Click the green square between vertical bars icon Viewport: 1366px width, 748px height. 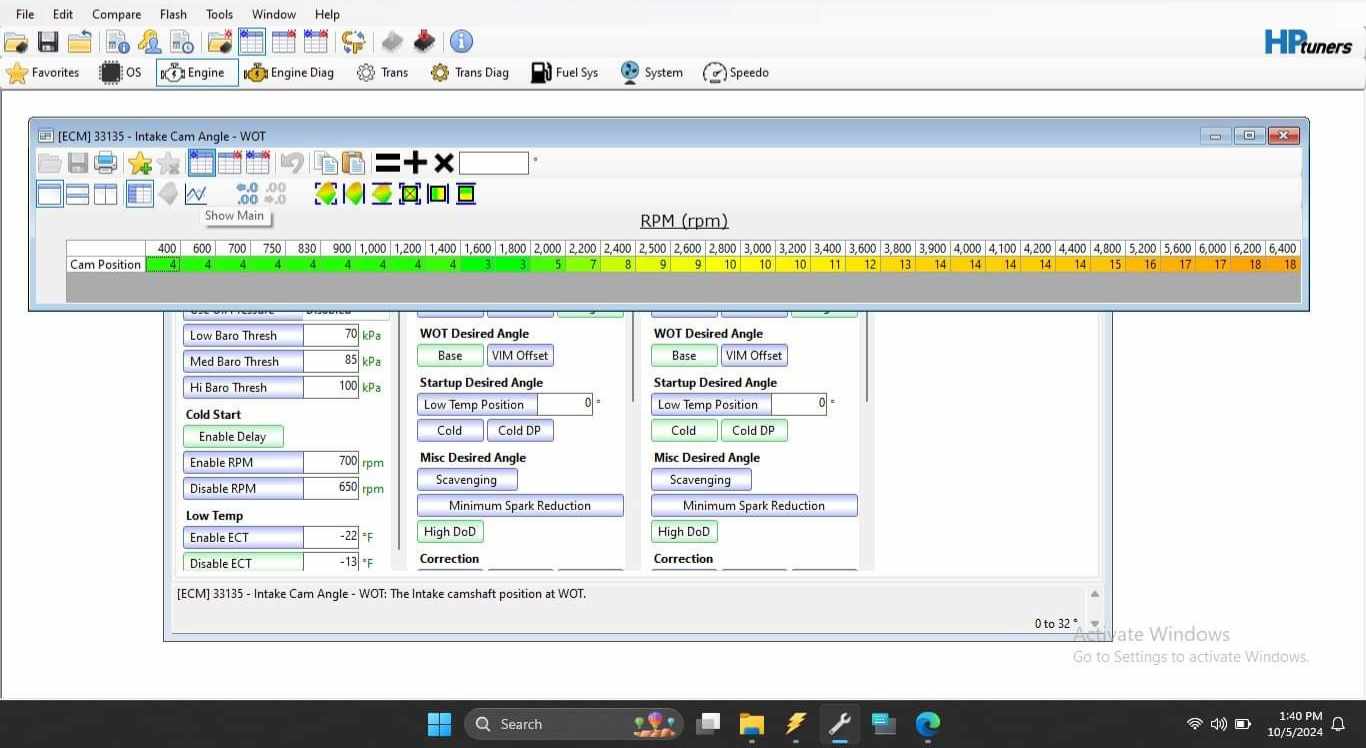[x=438, y=194]
